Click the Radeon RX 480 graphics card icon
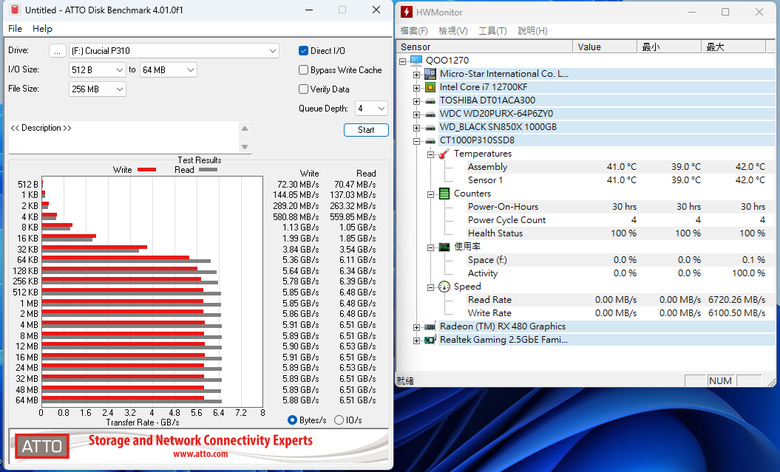This screenshot has width=780, height=472. [x=430, y=327]
